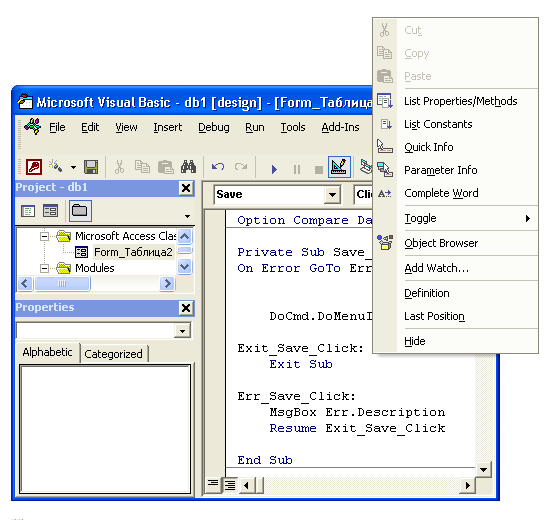This screenshot has height=520, width=546.
Task: Toggle the Design Mode icon
Action: [x=339, y=167]
